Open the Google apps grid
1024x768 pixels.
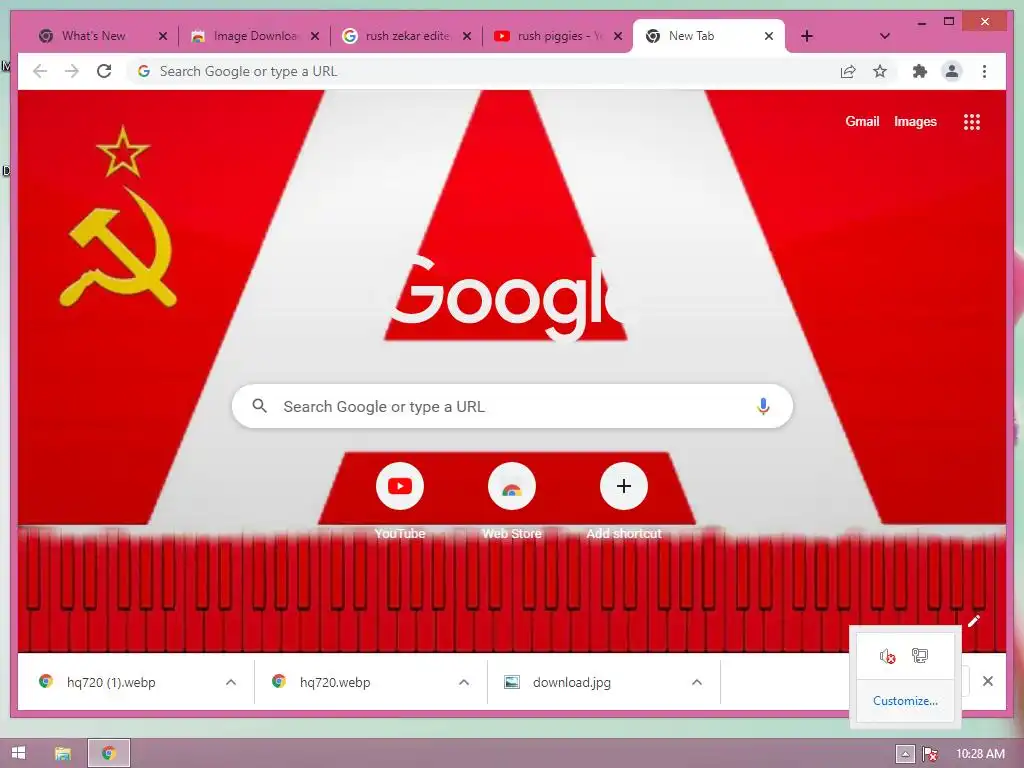click(972, 121)
